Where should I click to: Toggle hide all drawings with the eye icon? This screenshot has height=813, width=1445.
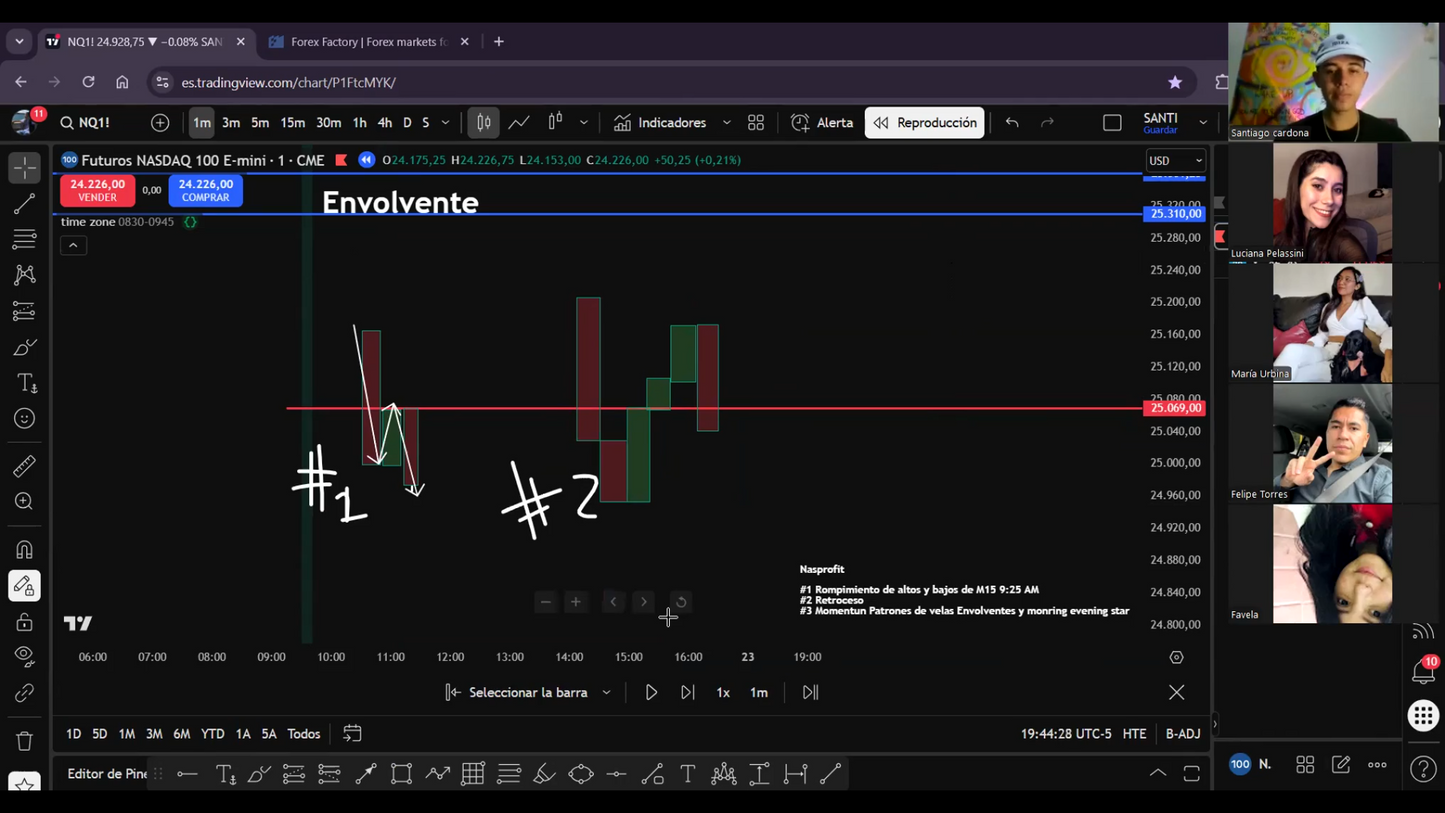point(24,657)
